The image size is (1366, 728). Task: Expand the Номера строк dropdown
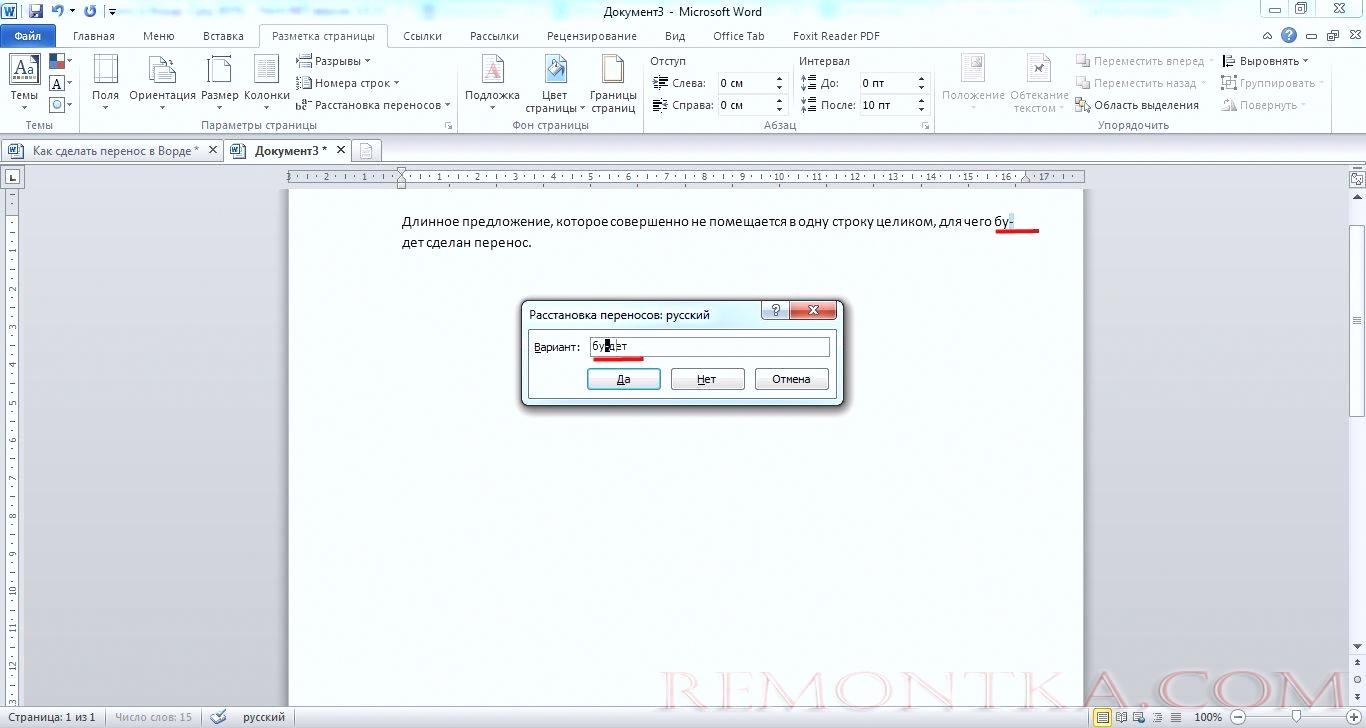pyautogui.click(x=348, y=83)
